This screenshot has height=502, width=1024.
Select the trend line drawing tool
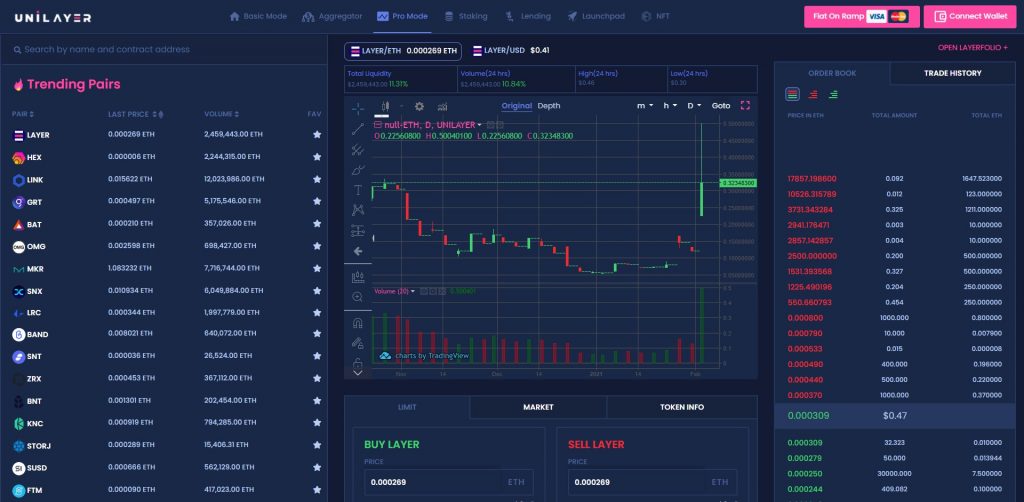(x=358, y=129)
